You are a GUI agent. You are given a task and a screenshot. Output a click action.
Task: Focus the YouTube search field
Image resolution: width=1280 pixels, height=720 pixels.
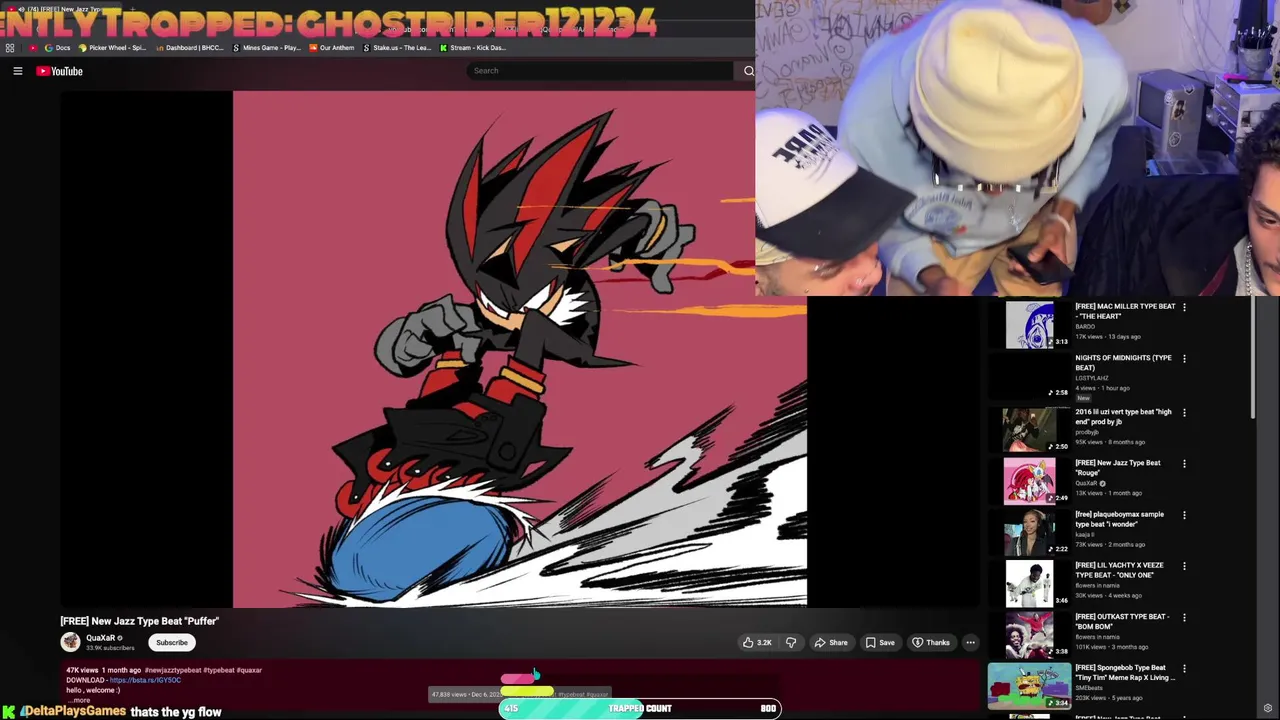[600, 71]
